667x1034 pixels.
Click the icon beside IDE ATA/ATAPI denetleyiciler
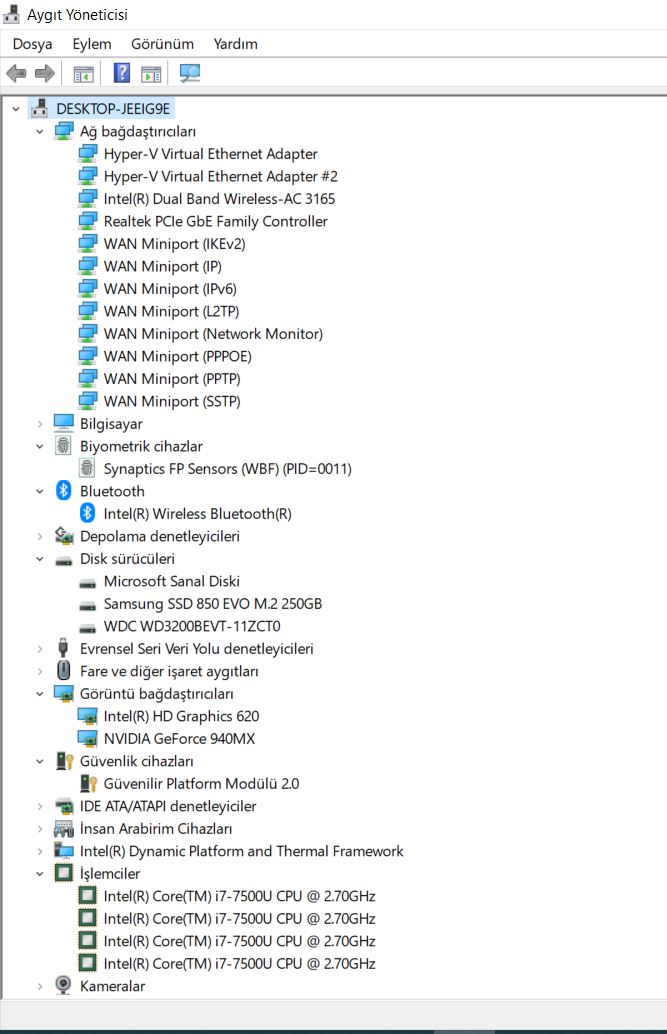pyautogui.click(x=63, y=806)
